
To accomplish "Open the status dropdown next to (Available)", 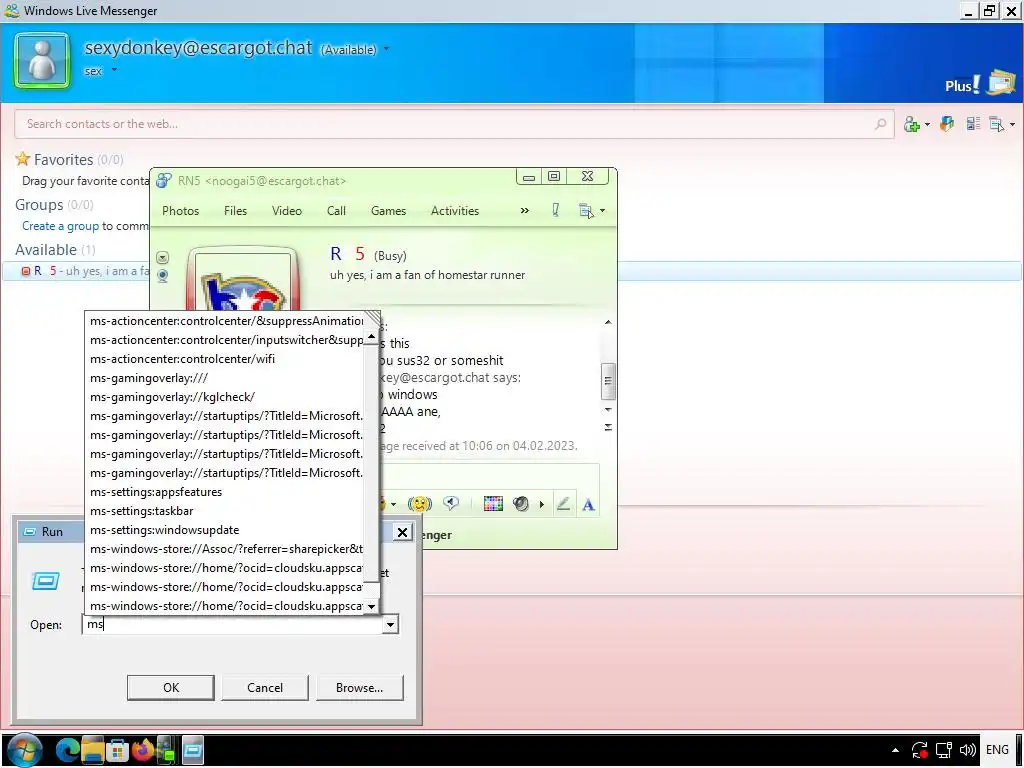I will 386,49.
